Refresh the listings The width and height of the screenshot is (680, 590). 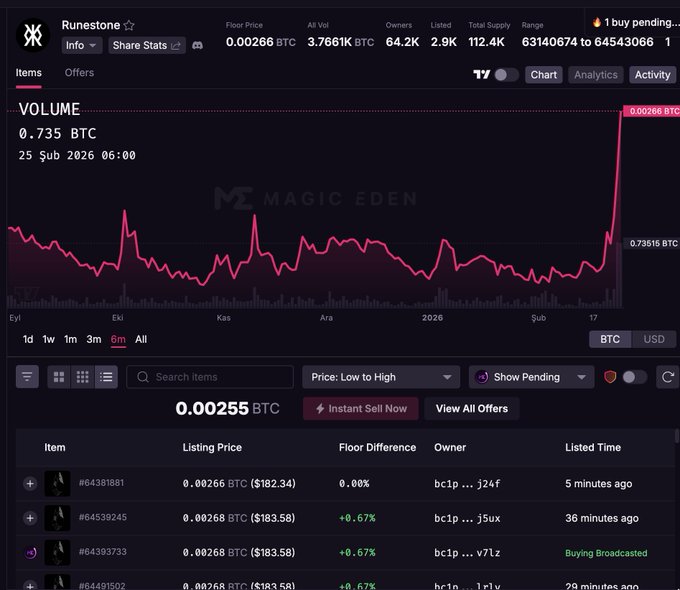(x=667, y=377)
